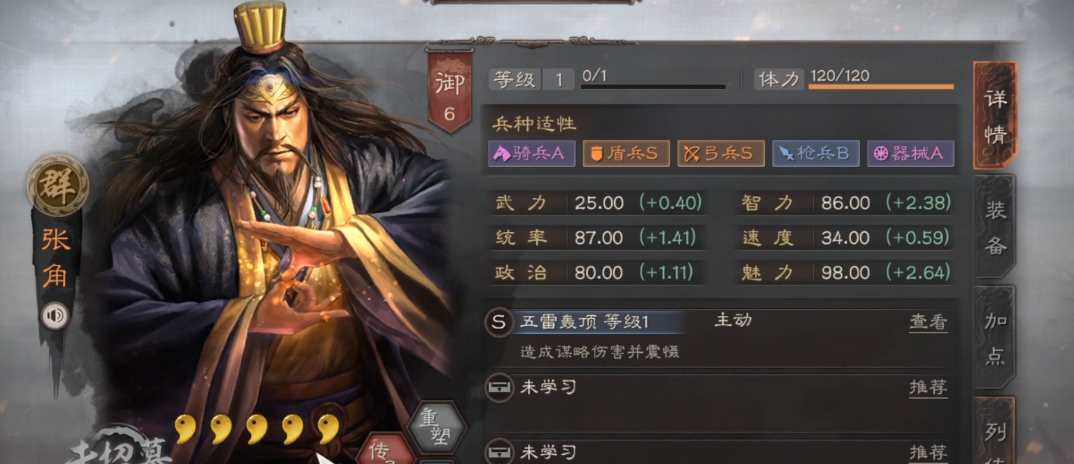This screenshot has height=464, width=1074.
Task: Click 推荐 for the second unlearned skill
Action: click(x=928, y=452)
